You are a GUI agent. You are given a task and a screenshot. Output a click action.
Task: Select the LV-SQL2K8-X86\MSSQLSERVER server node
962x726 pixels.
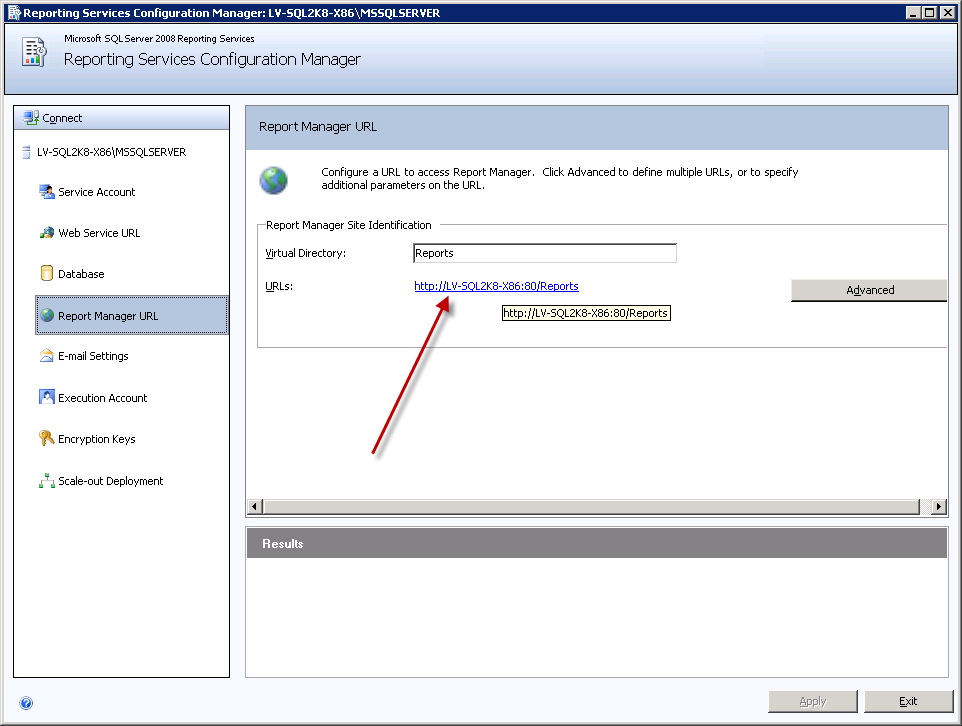[x=110, y=152]
